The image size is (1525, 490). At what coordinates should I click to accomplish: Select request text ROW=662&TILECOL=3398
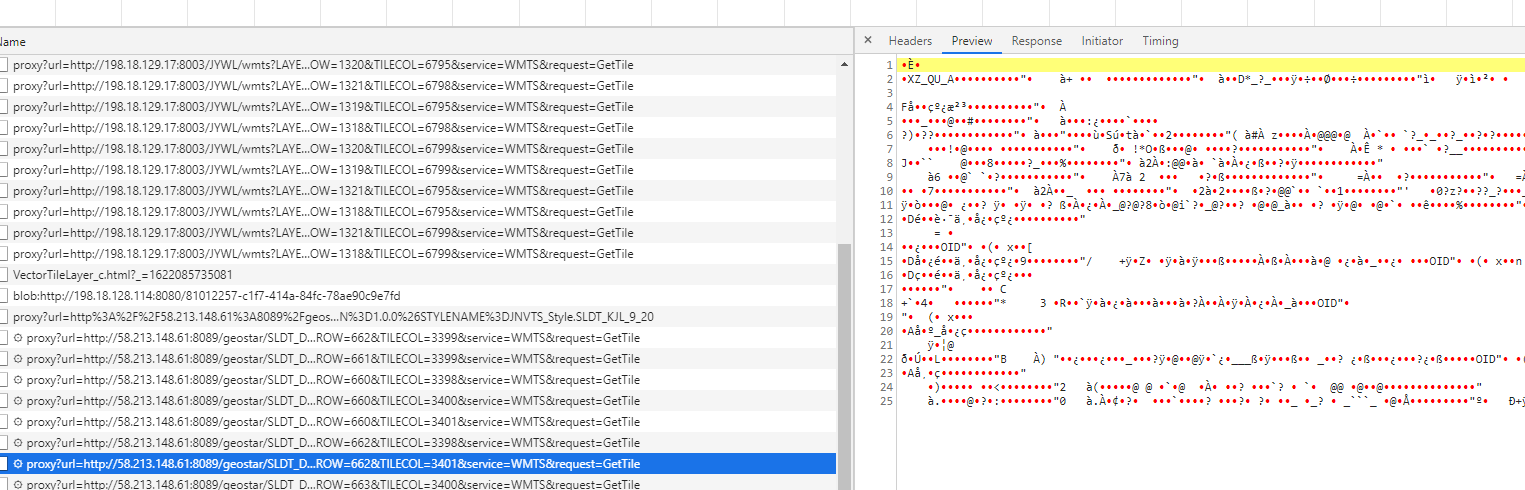[333, 443]
